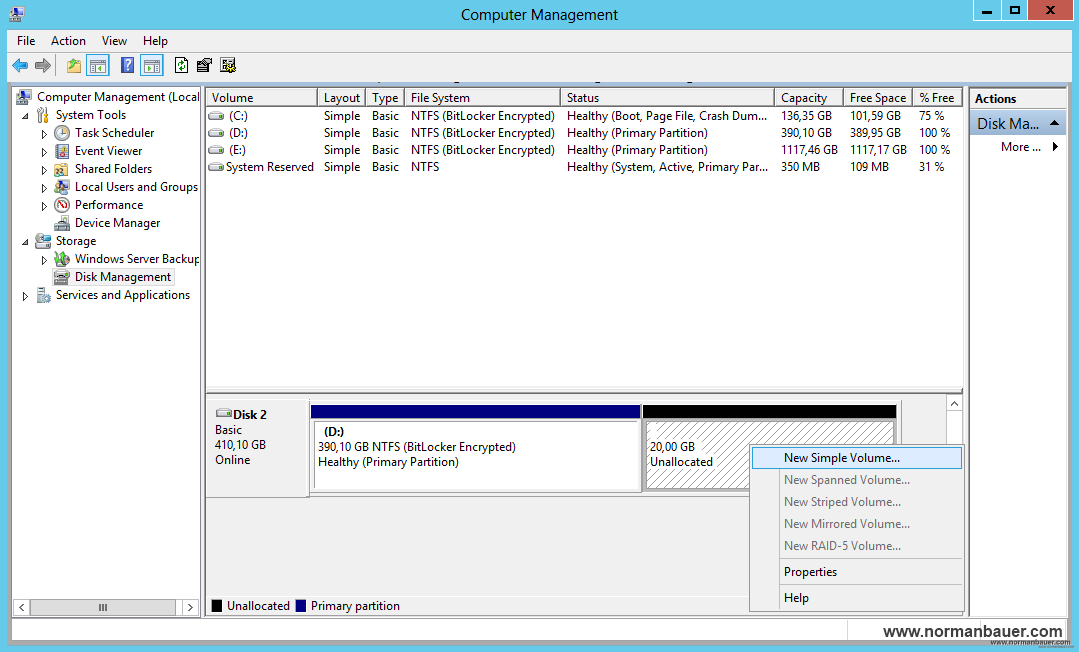The width and height of the screenshot is (1079, 652).
Task: Open the Action menu
Action: pyautogui.click(x=68, y=41)
